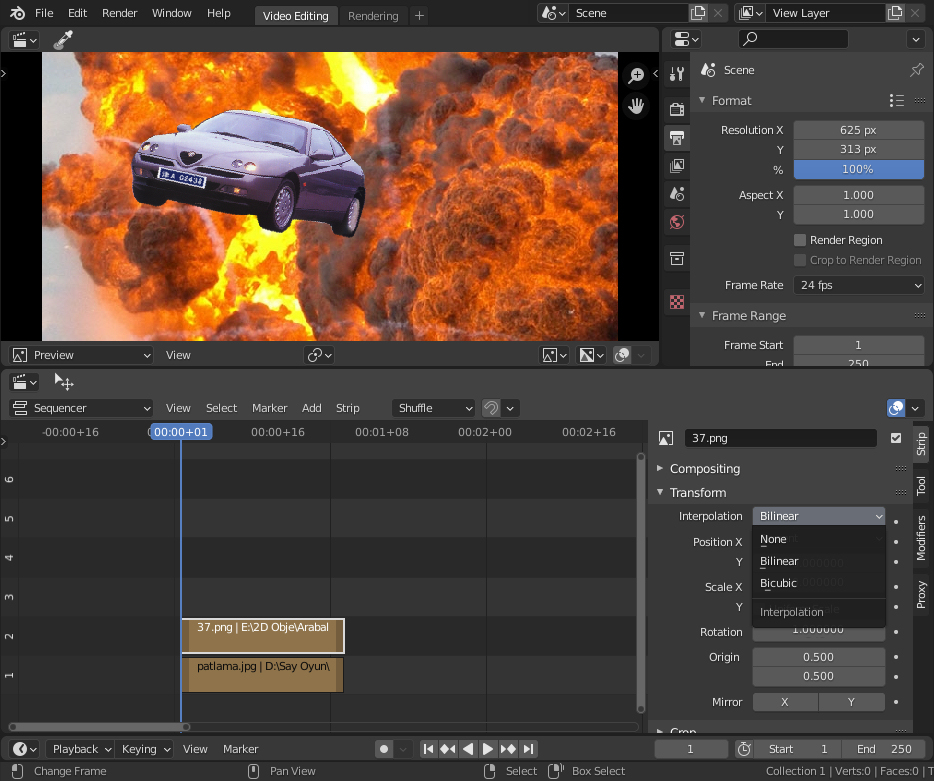This screenshot has height=781, width=934.
Task: Open the Shuffle overlap mode dropdown
Action: click(434, 408)
